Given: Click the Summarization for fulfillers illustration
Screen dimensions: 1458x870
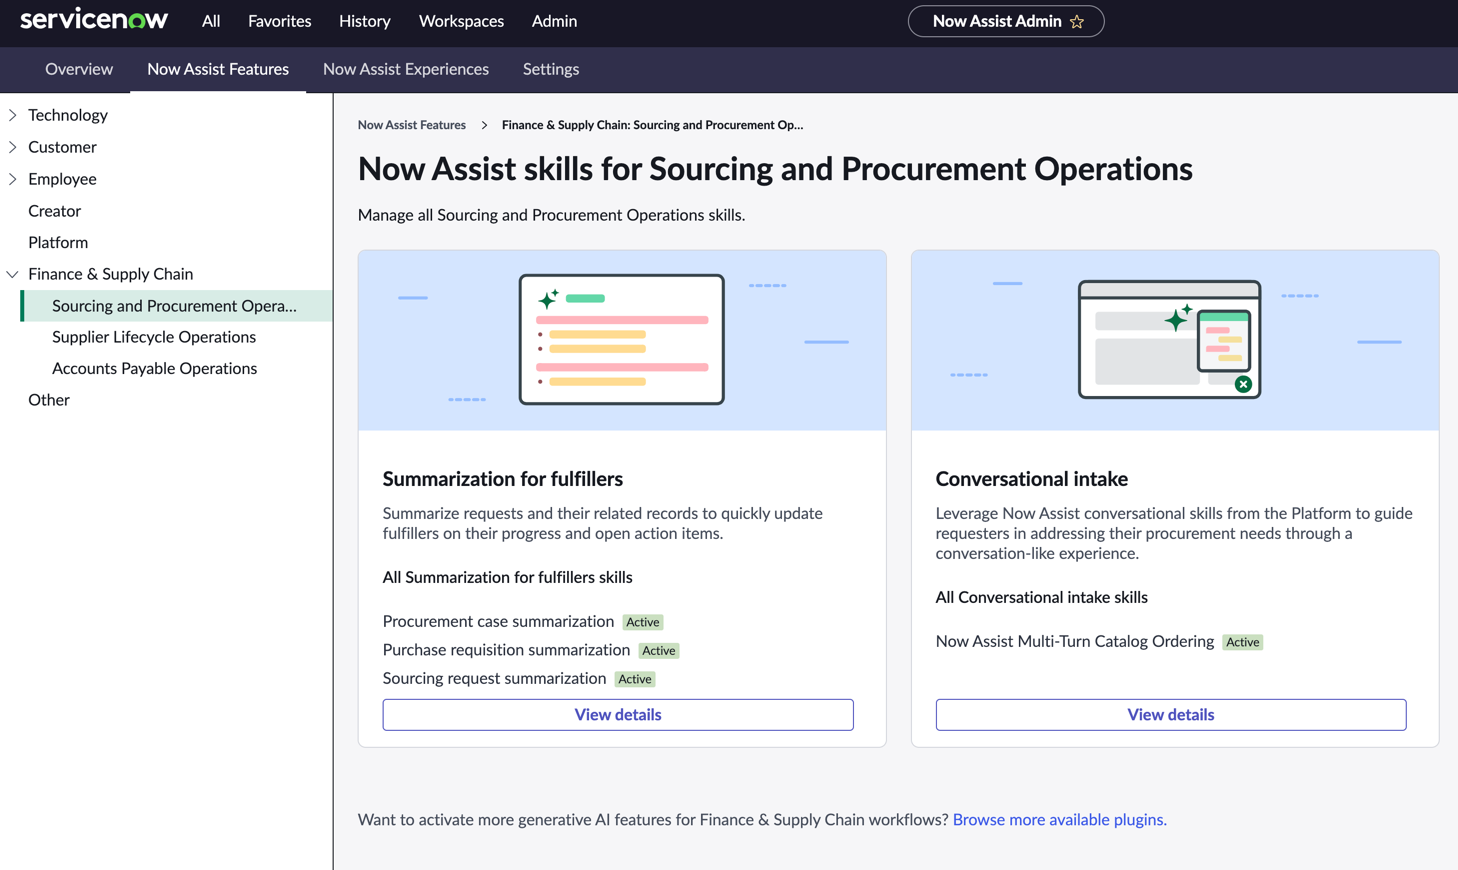Looking at the screenshot, I should pyautogui.click(x=622, y=340).
